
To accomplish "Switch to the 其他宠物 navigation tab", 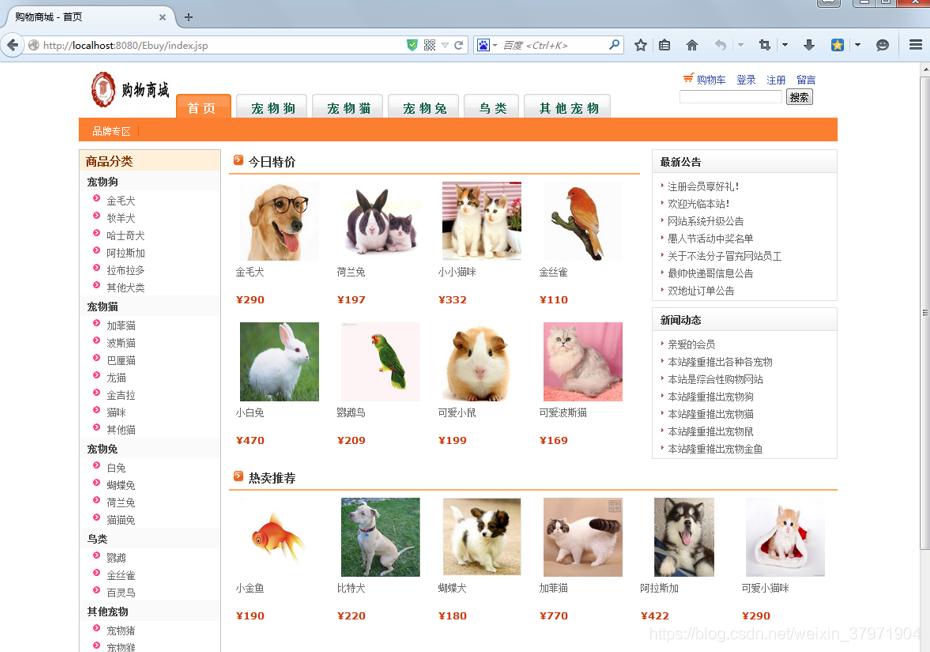I will (568, 107).
